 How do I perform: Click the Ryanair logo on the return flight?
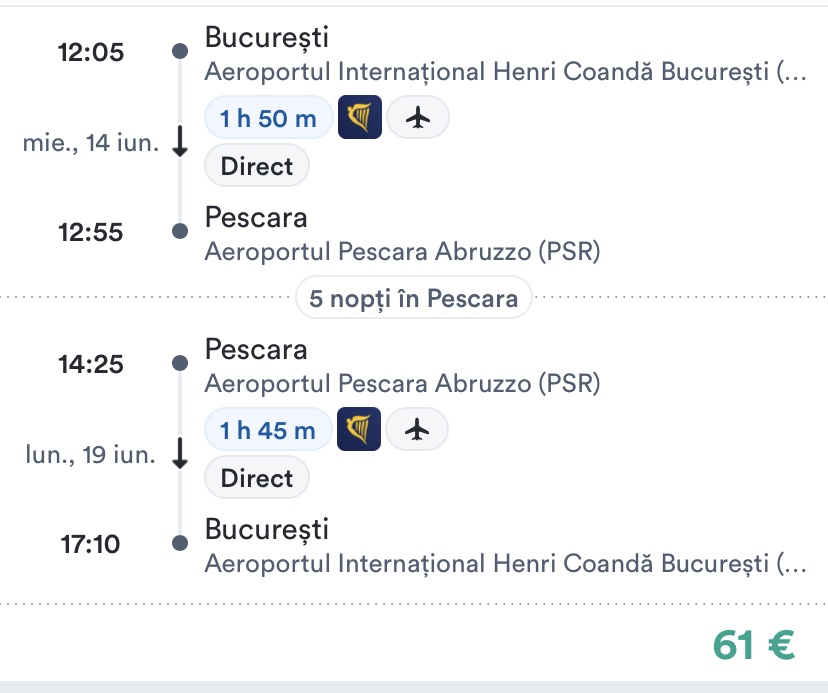359,431
